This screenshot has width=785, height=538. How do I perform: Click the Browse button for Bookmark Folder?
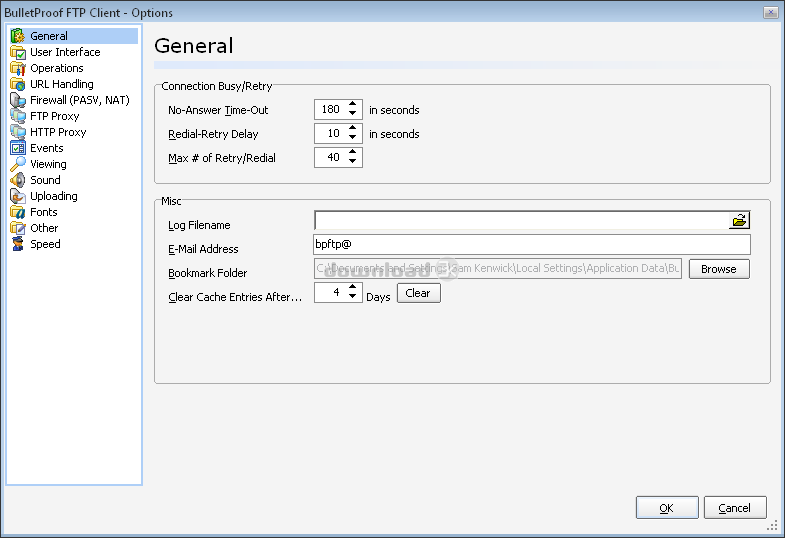(719, 269)
